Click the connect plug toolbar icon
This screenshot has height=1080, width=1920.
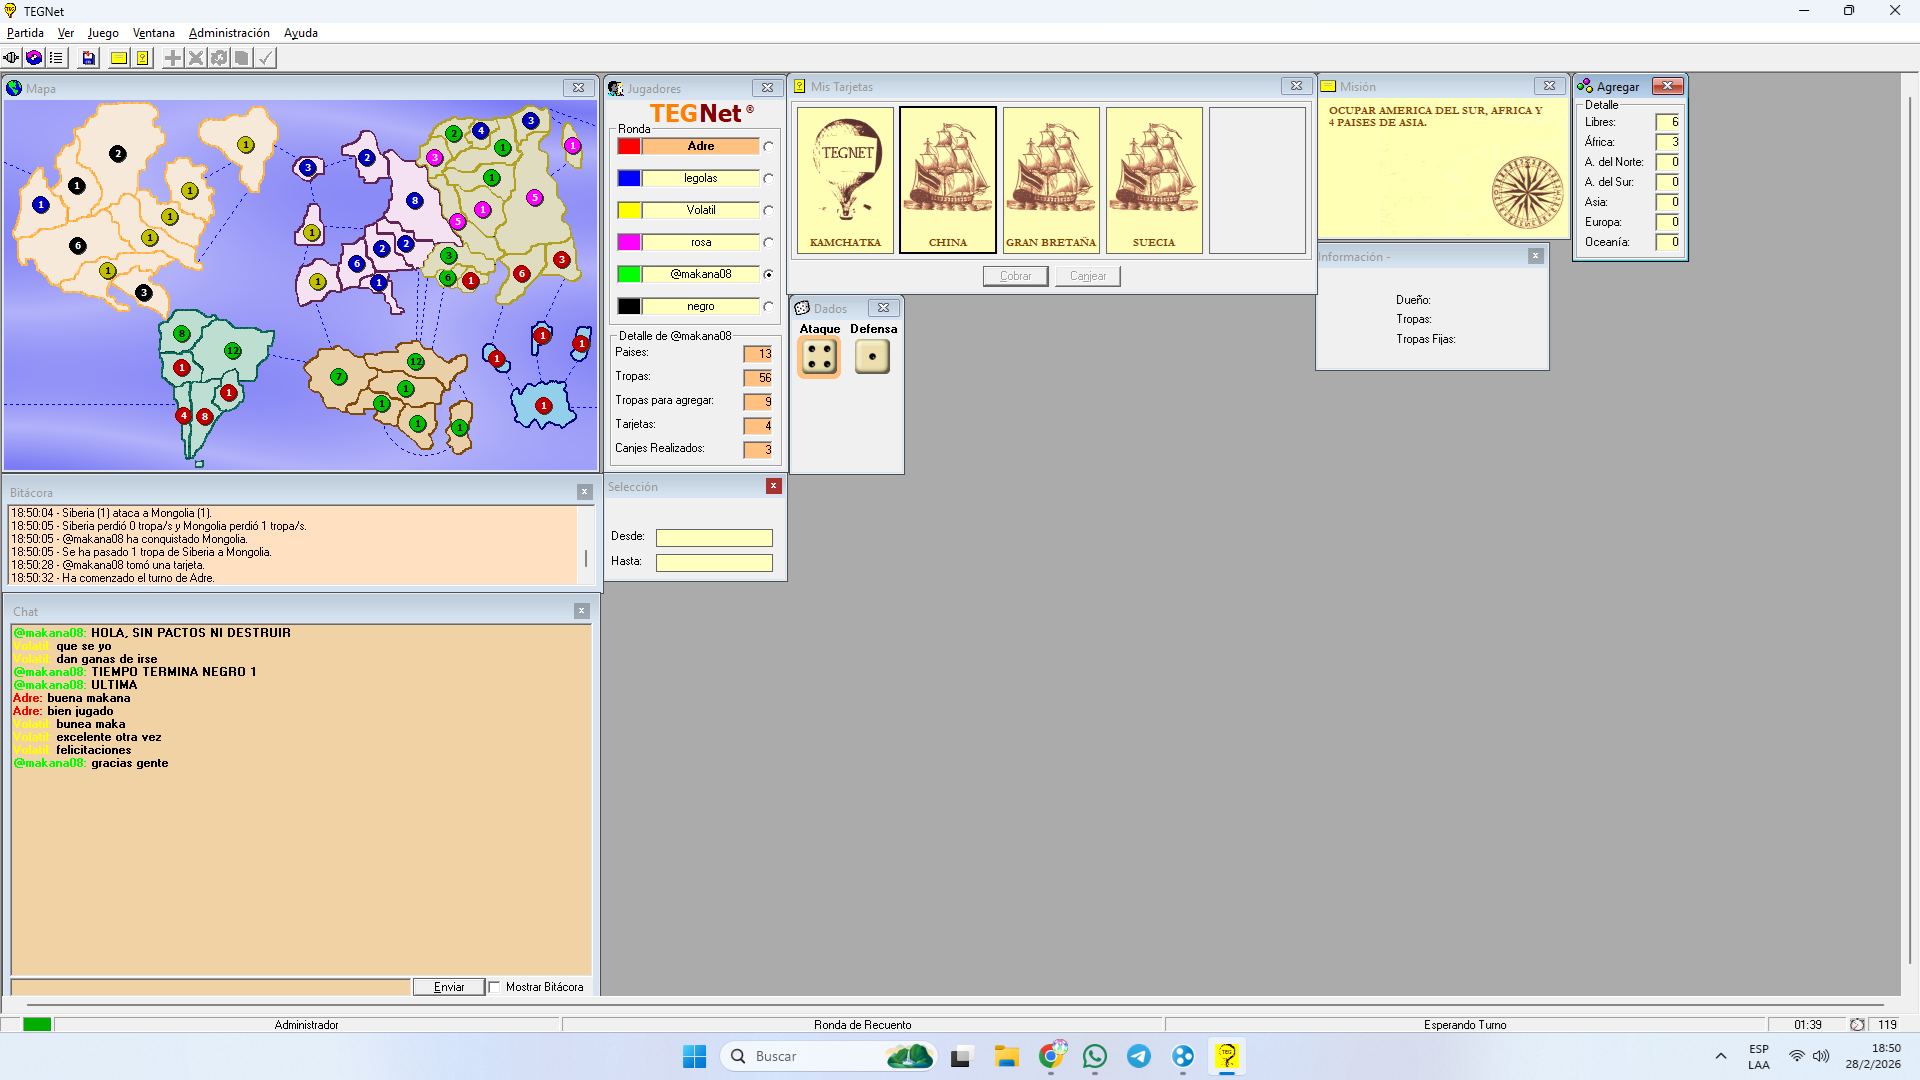tap(11, 58)
